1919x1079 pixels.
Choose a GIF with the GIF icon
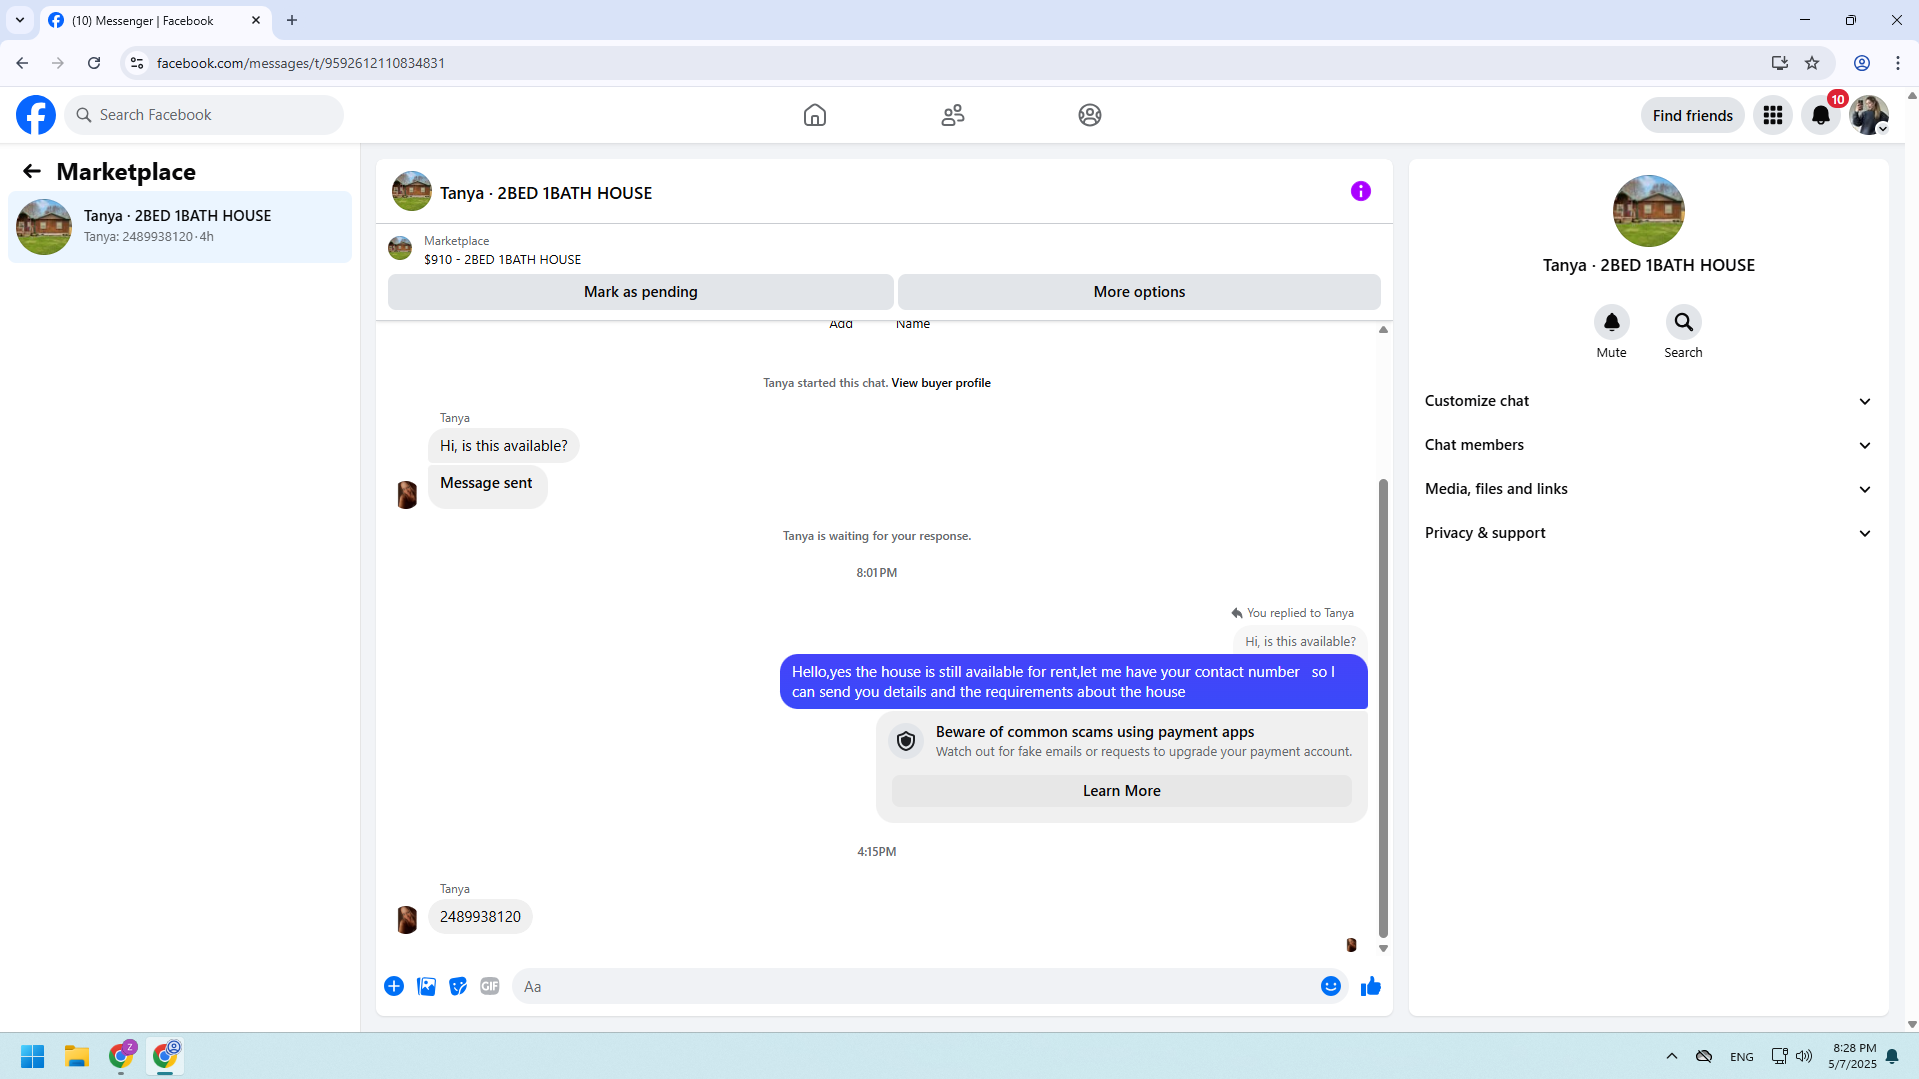pyautogui.click(x=490, y=986)
